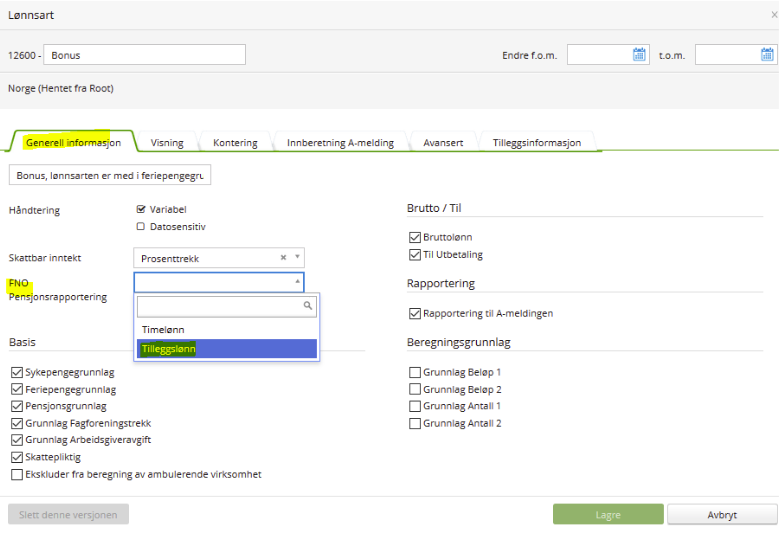Open the Skattbar inntekt dropdown arrow
Viewport: 780px width, 543px height.
(x=297, y=257)
